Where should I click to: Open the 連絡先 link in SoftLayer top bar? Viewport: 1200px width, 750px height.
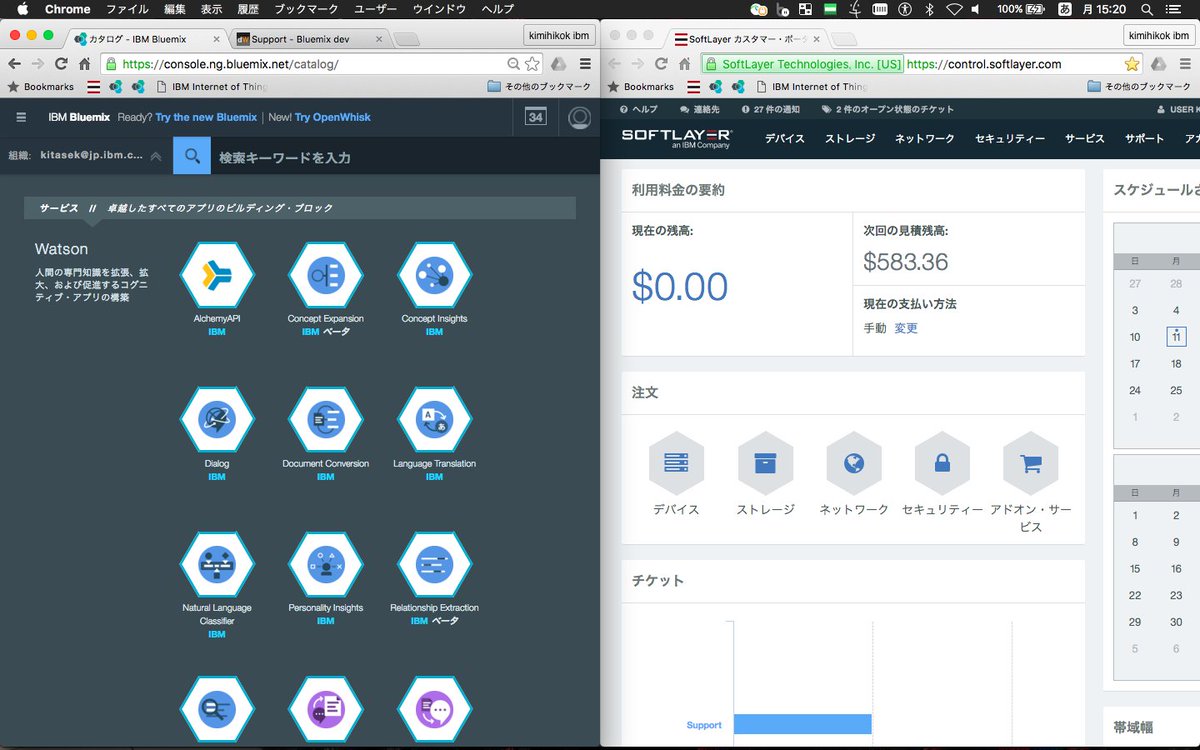[x=698, y=109]
